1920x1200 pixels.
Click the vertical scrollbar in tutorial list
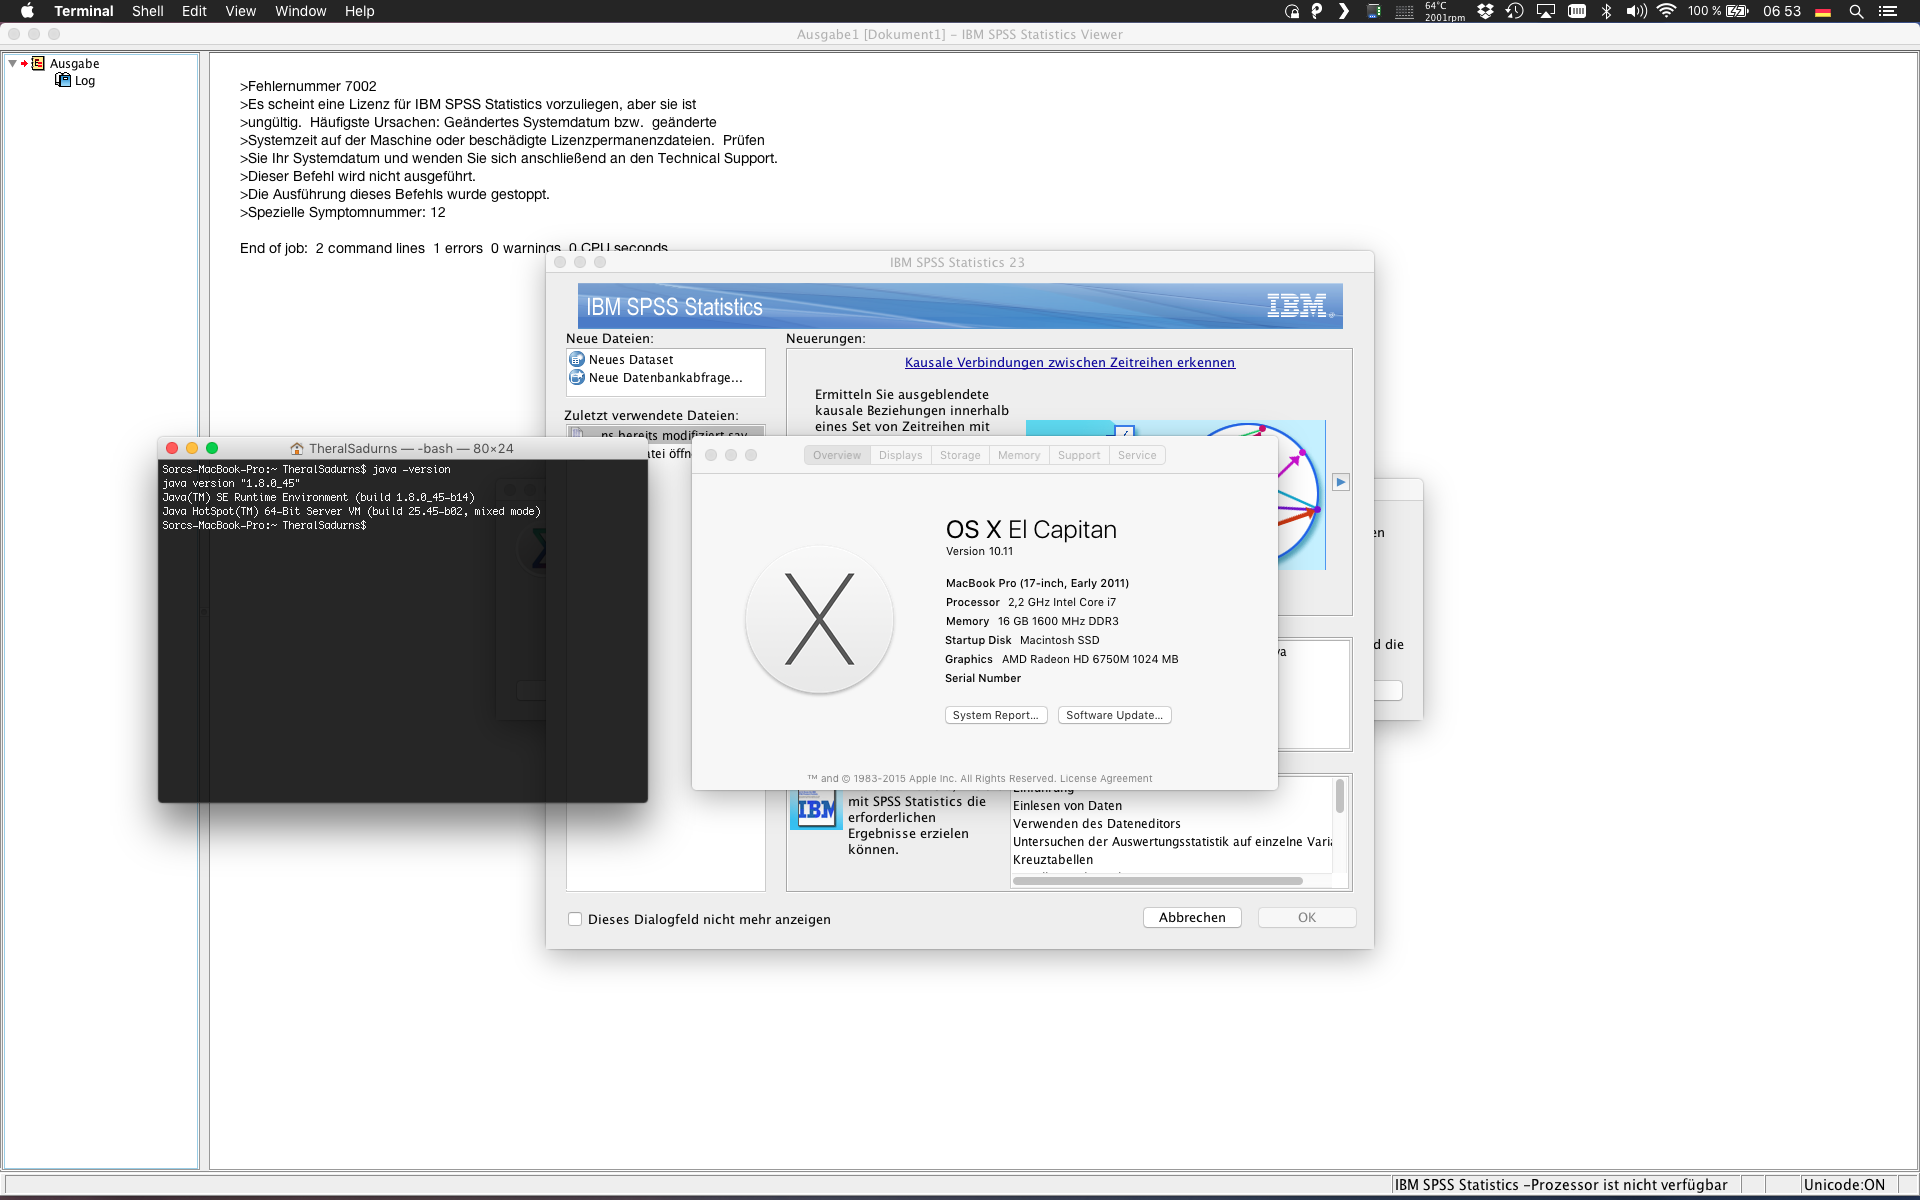pos(1340,797)
